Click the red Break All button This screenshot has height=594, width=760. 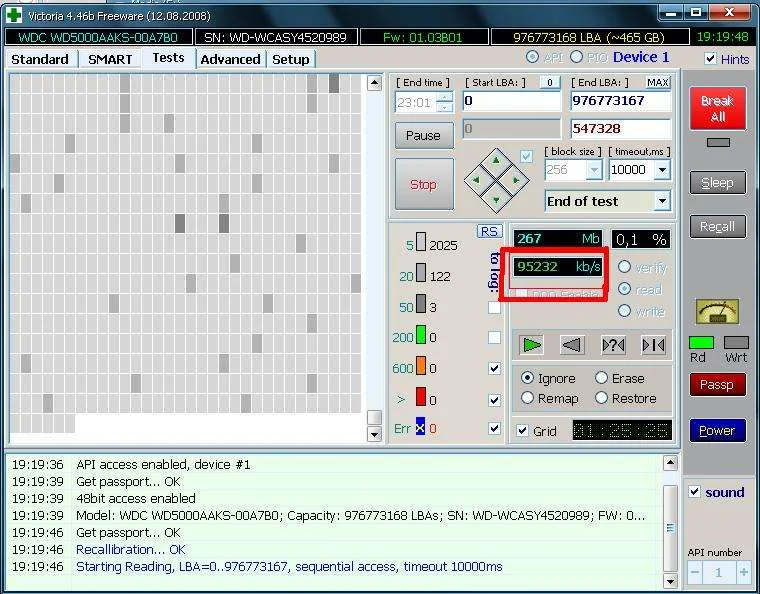click(718, 109)
